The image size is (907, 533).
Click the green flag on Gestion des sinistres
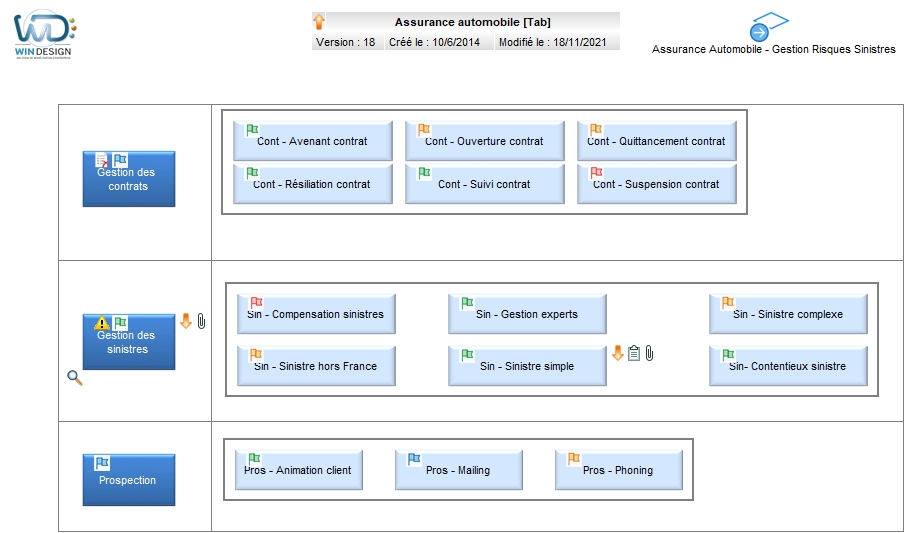(120, 323)
